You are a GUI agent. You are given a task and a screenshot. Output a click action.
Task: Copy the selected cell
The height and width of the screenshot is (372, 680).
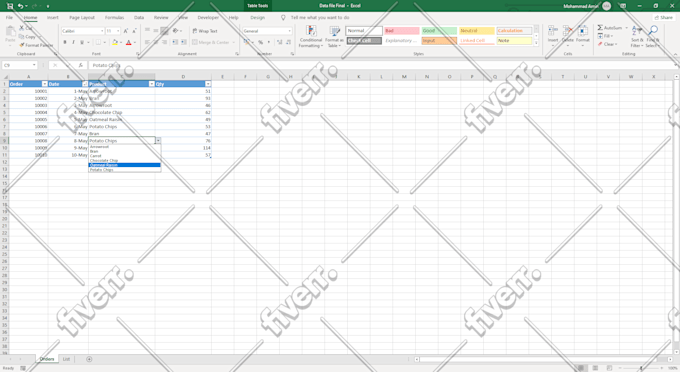(x=27, y=36)
